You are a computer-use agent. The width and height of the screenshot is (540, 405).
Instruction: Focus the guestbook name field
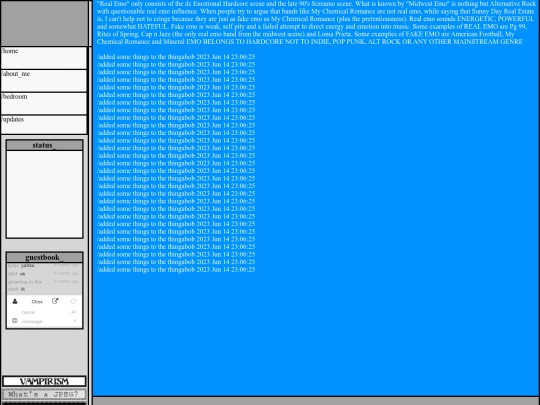(45, 312)
